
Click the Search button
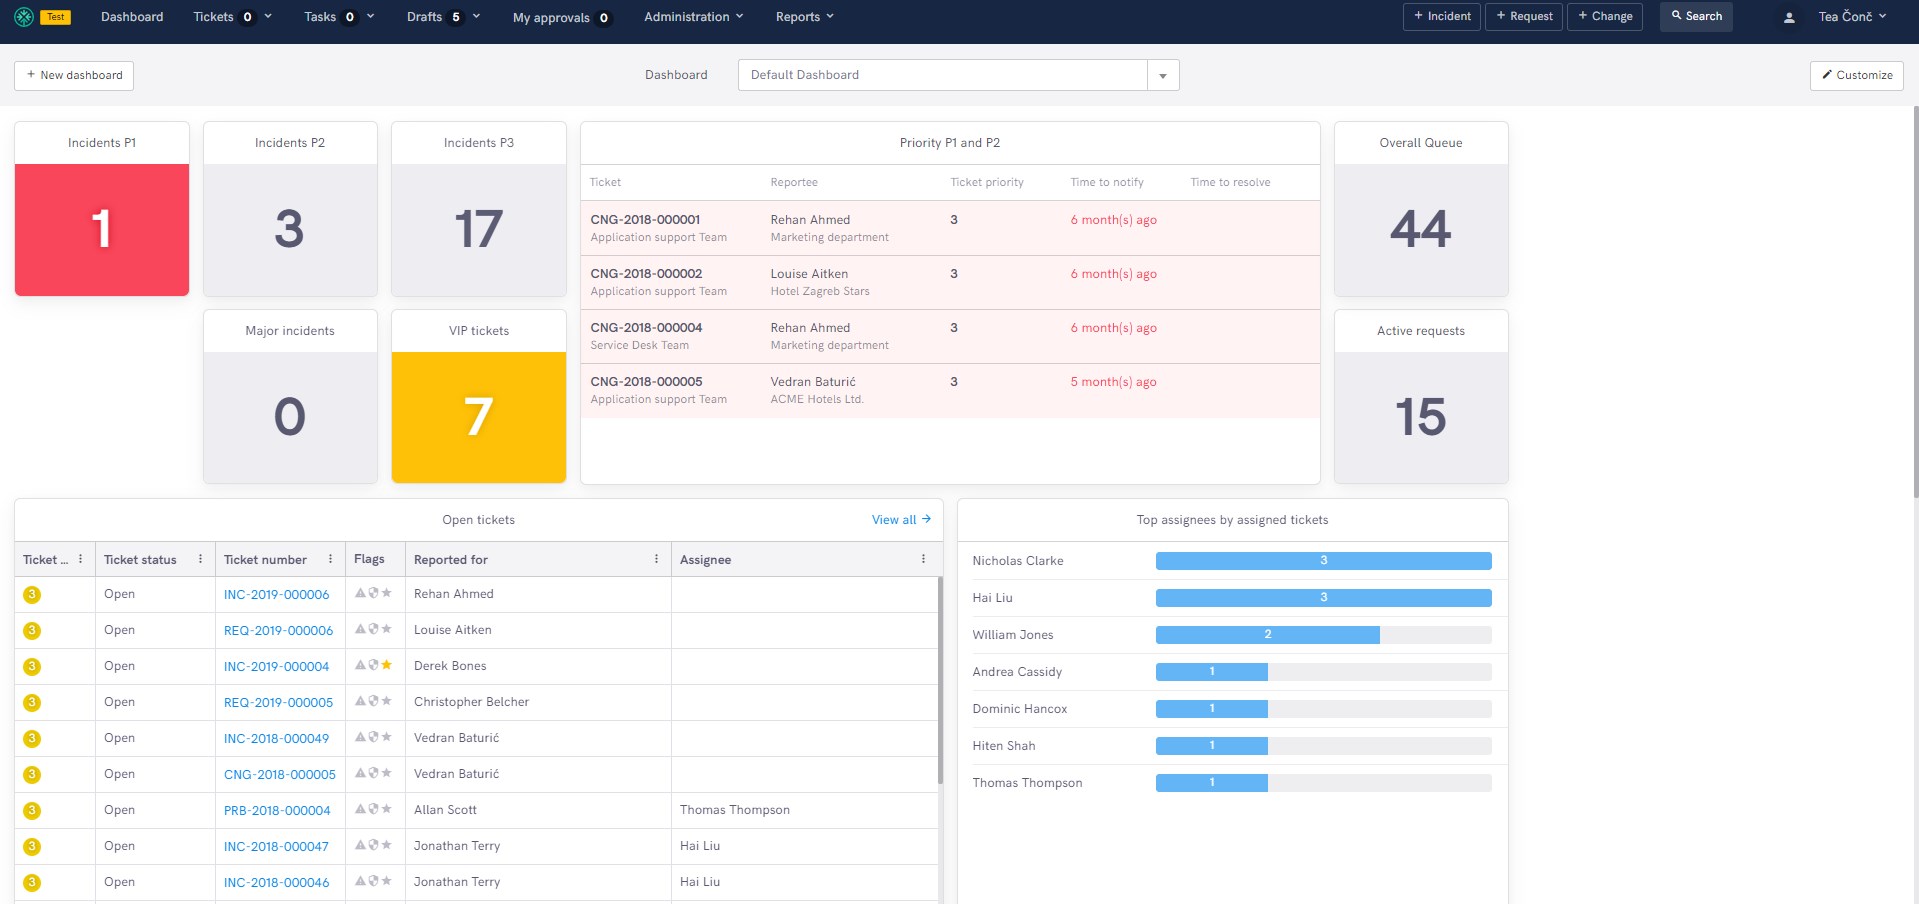coord(1696,16)
